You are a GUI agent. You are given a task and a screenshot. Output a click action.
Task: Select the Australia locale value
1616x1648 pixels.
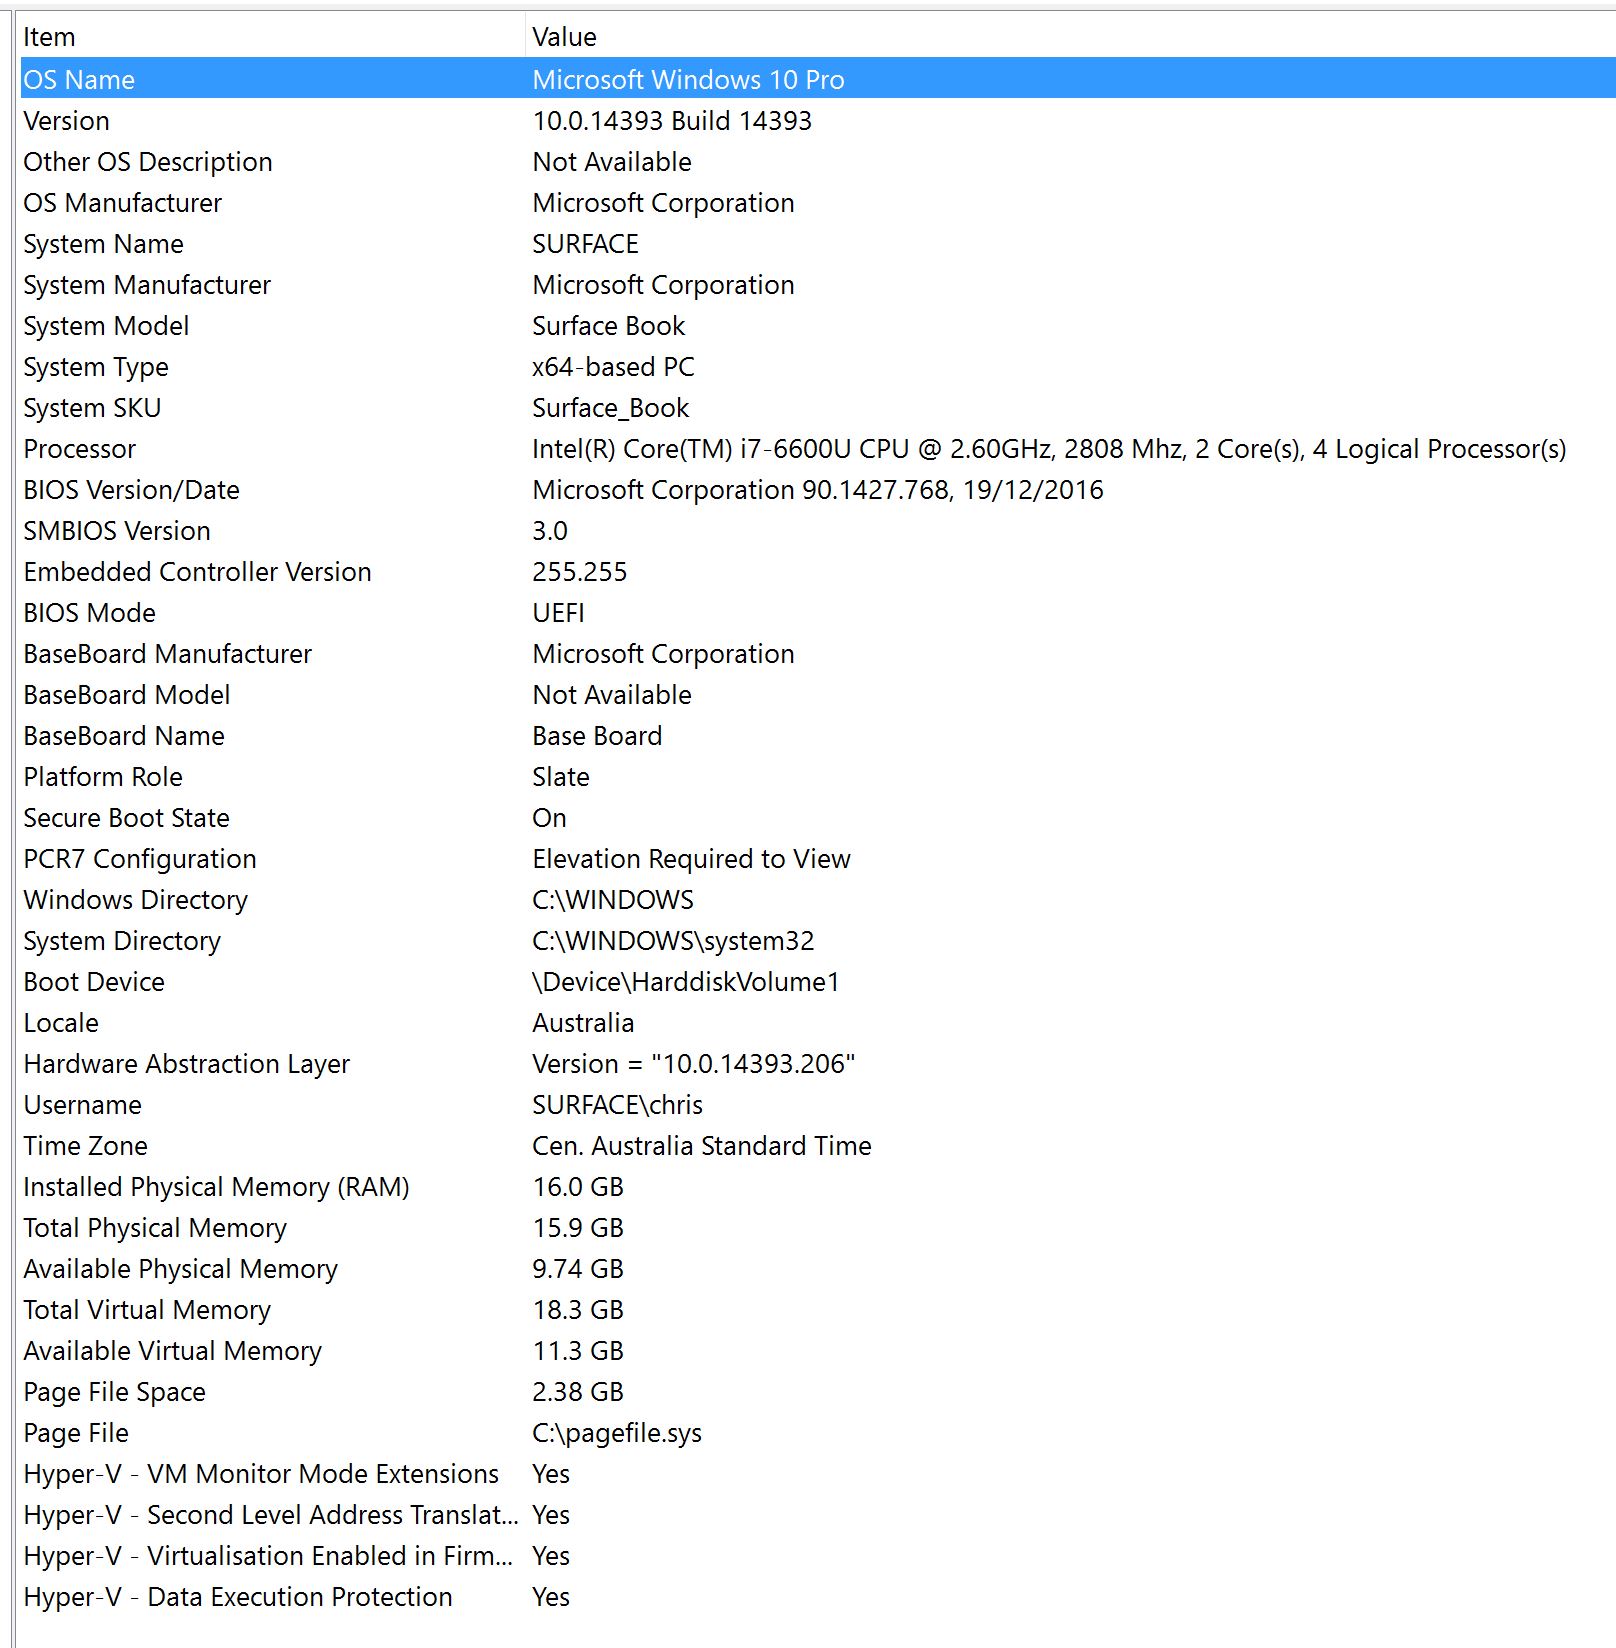coord(583,1023)
